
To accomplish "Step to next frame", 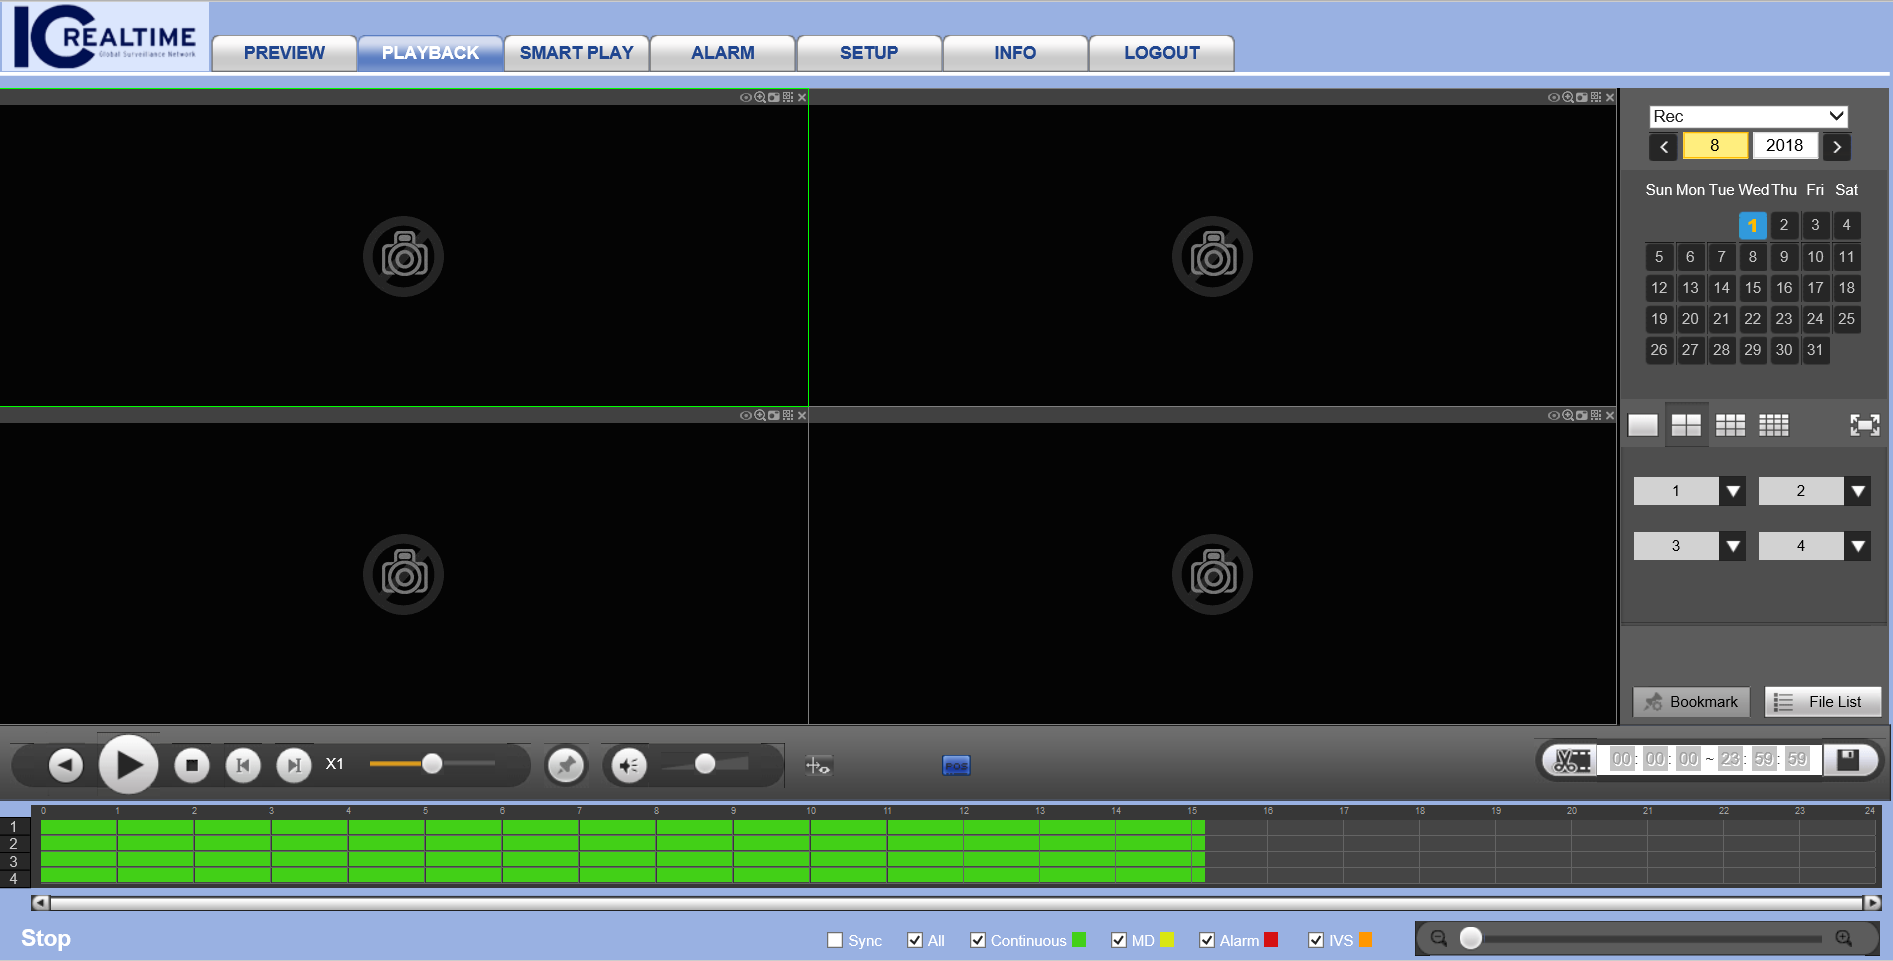I will pyautogui.click(x=294, y=766).
